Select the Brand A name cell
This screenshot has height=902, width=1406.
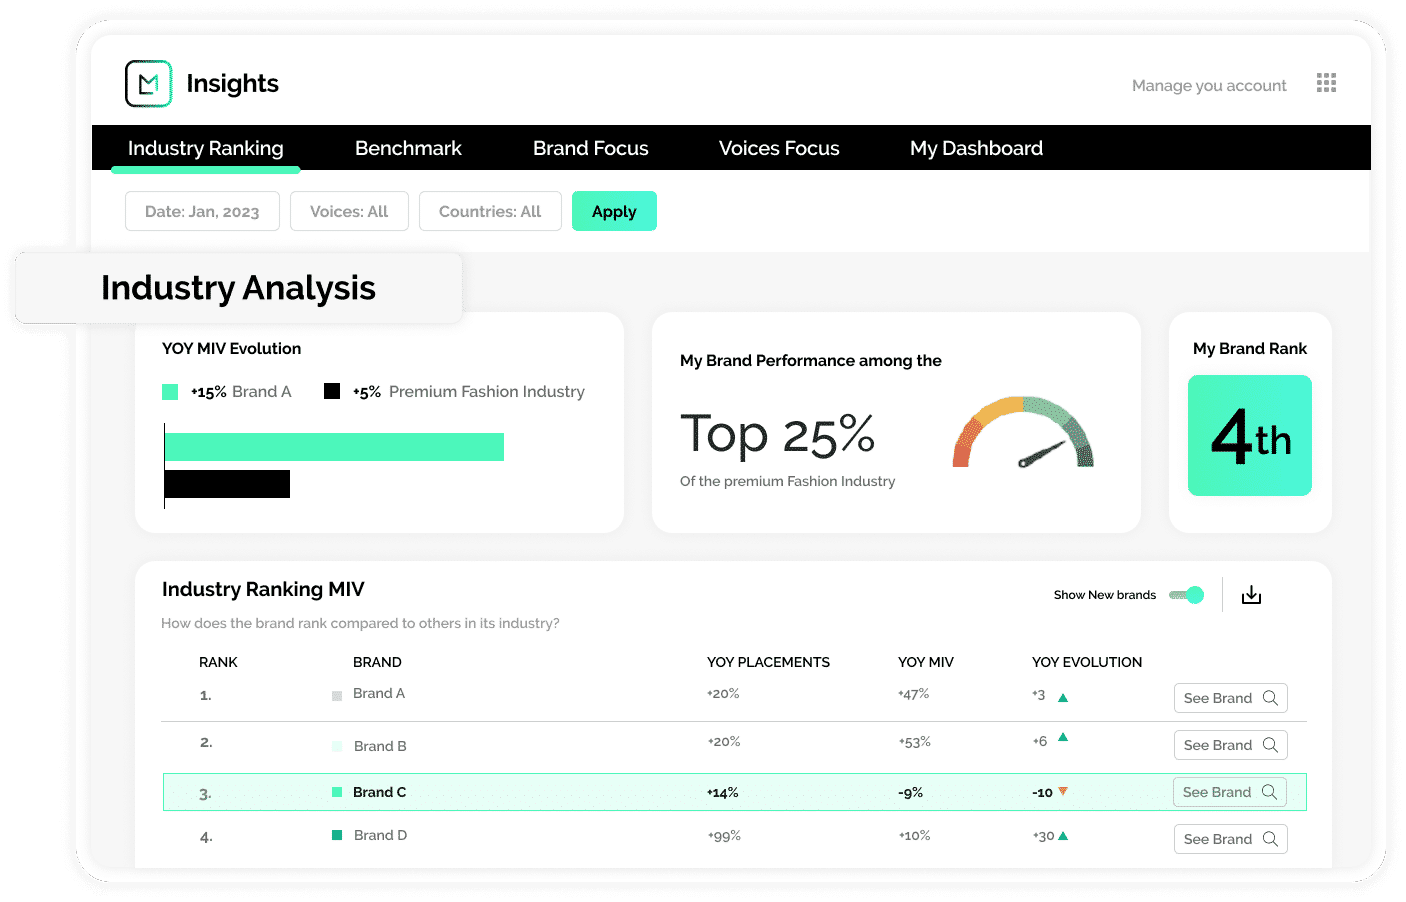click(379, 693)
